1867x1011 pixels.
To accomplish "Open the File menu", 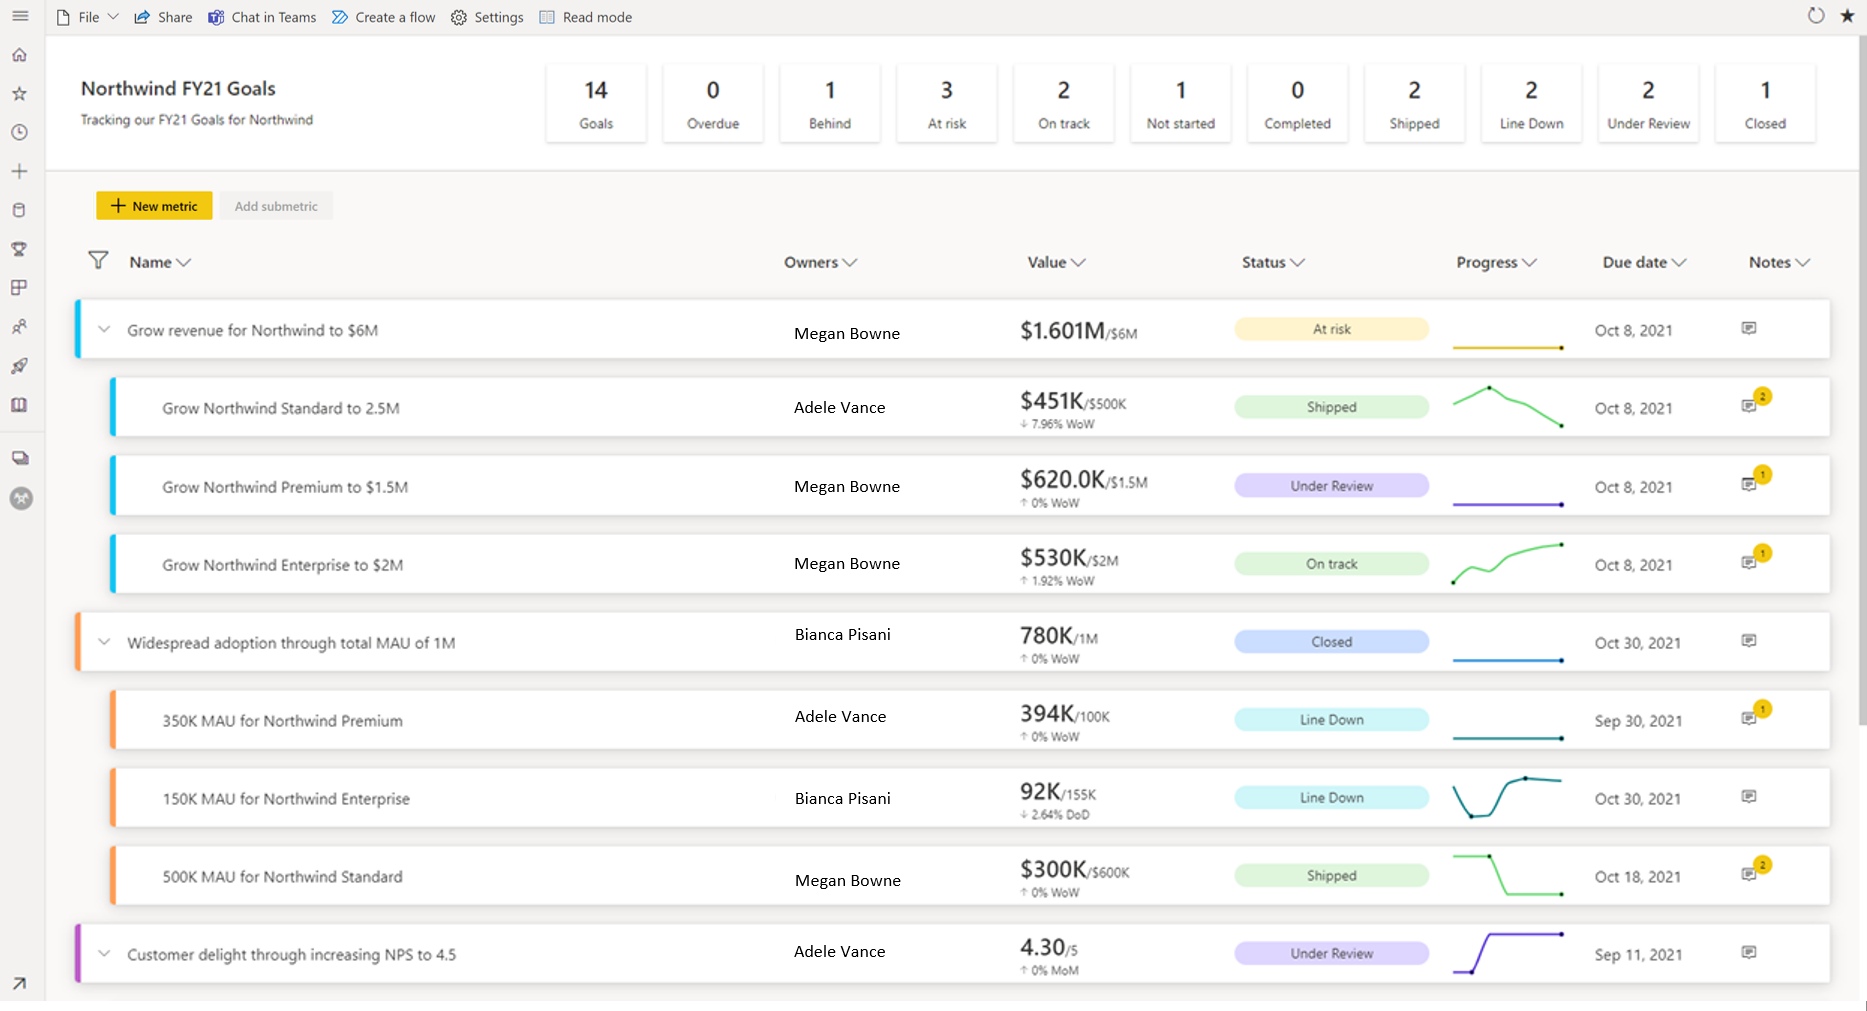I will pyautogui.click(x=88, y=17).
